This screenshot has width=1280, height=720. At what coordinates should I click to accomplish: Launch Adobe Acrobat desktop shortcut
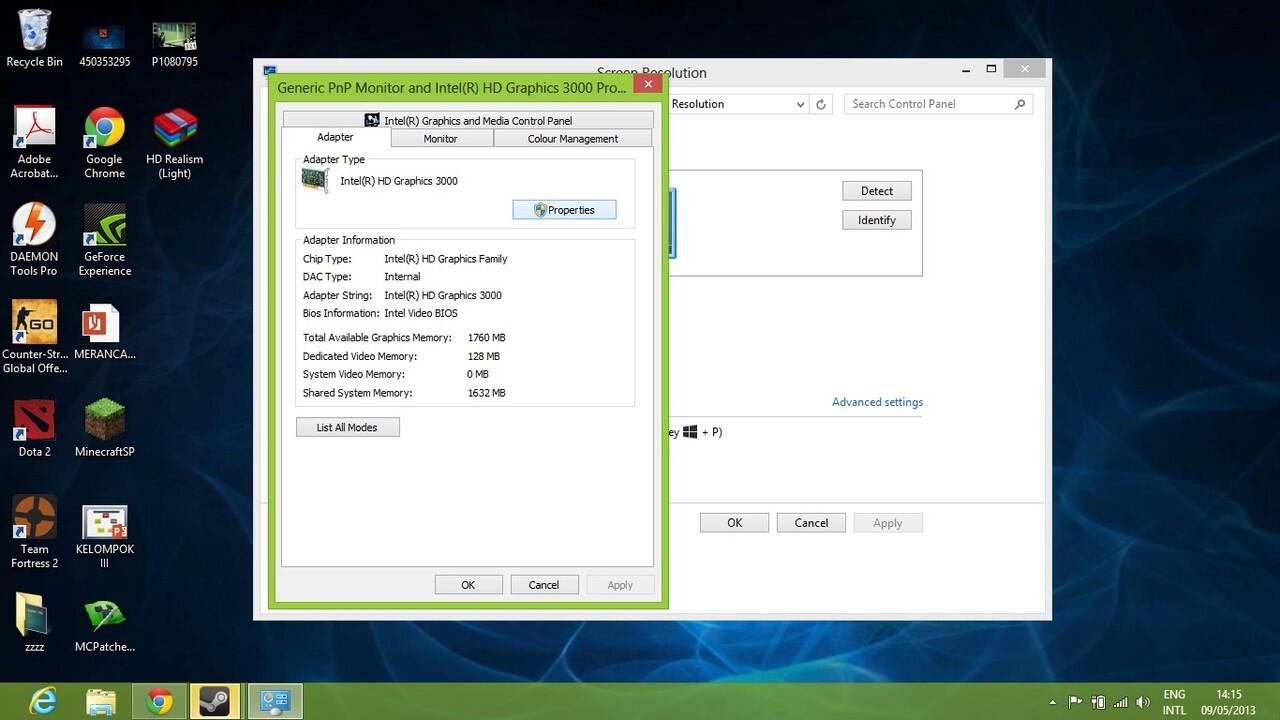pos(34,142)
